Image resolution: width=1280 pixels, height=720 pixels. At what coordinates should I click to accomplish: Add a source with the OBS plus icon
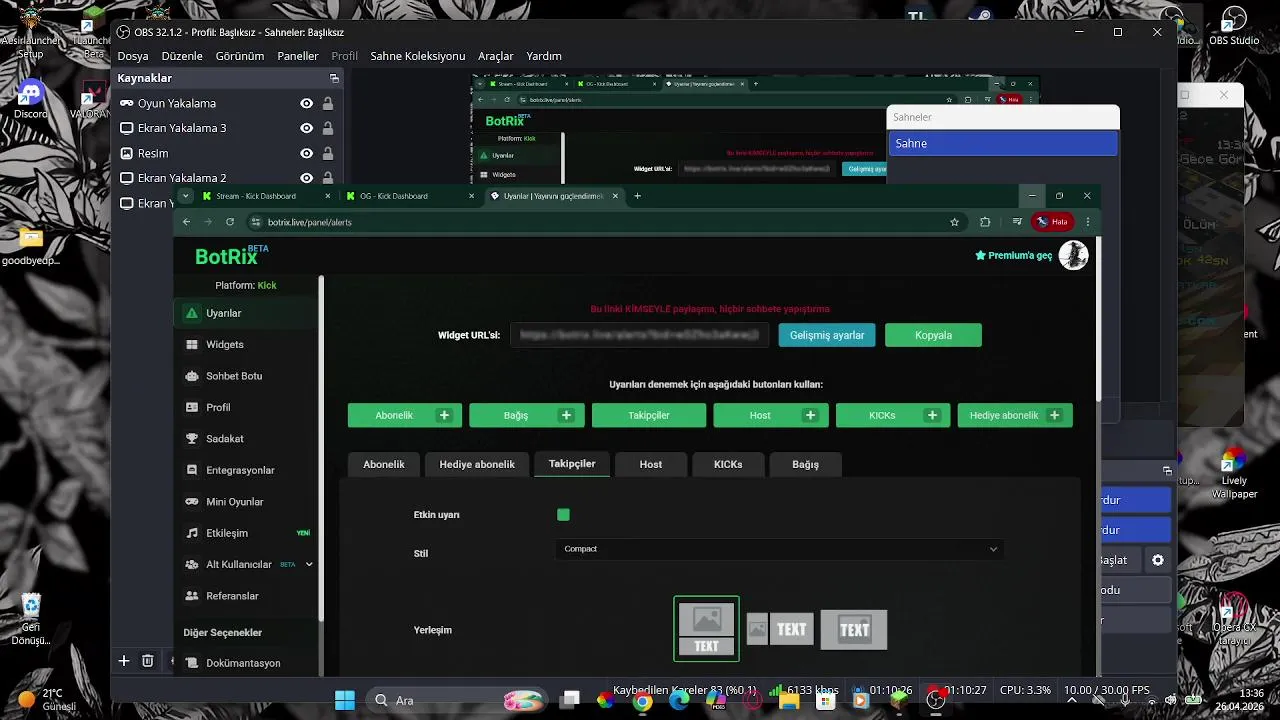124,661
